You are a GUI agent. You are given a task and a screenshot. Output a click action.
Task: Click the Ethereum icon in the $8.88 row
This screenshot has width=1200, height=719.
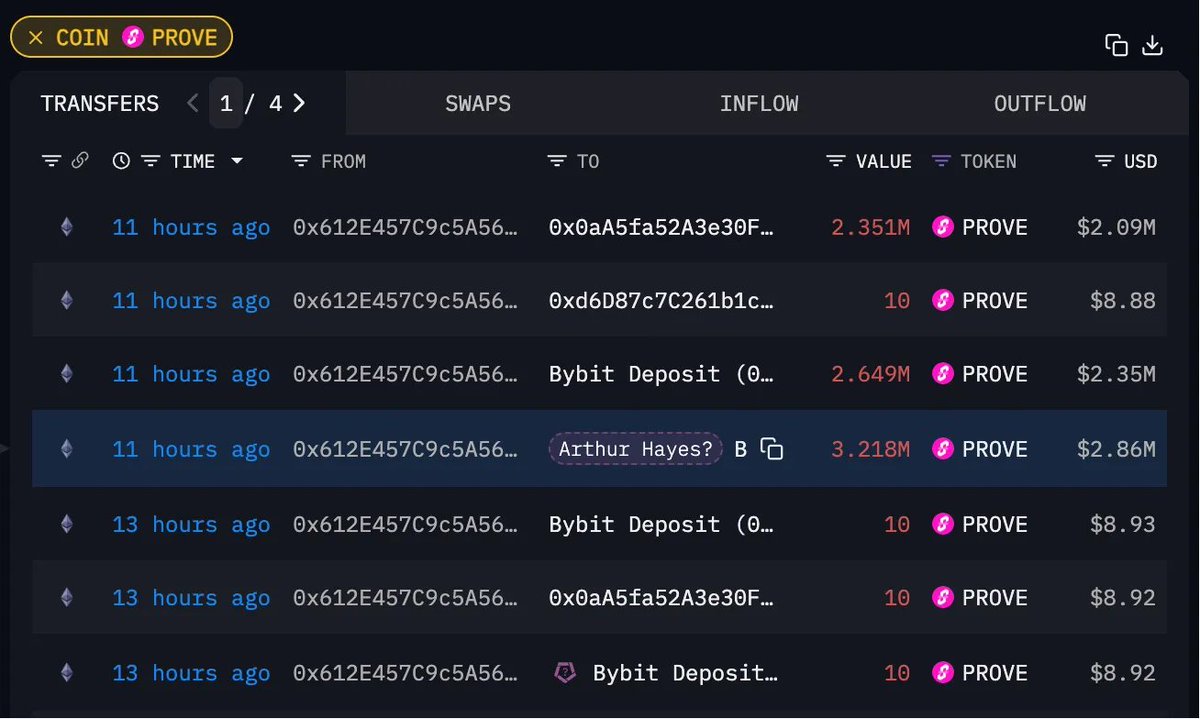pyautogui.click(x=66, y=300)
